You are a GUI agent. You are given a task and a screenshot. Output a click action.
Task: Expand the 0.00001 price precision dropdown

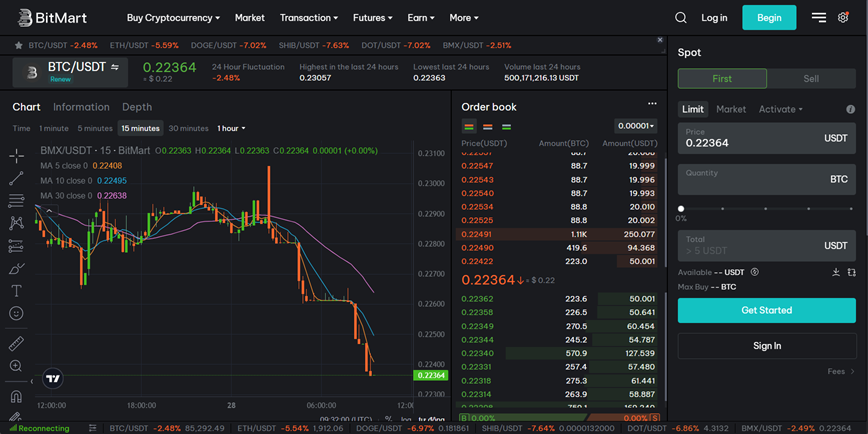(x=636, y=126)
